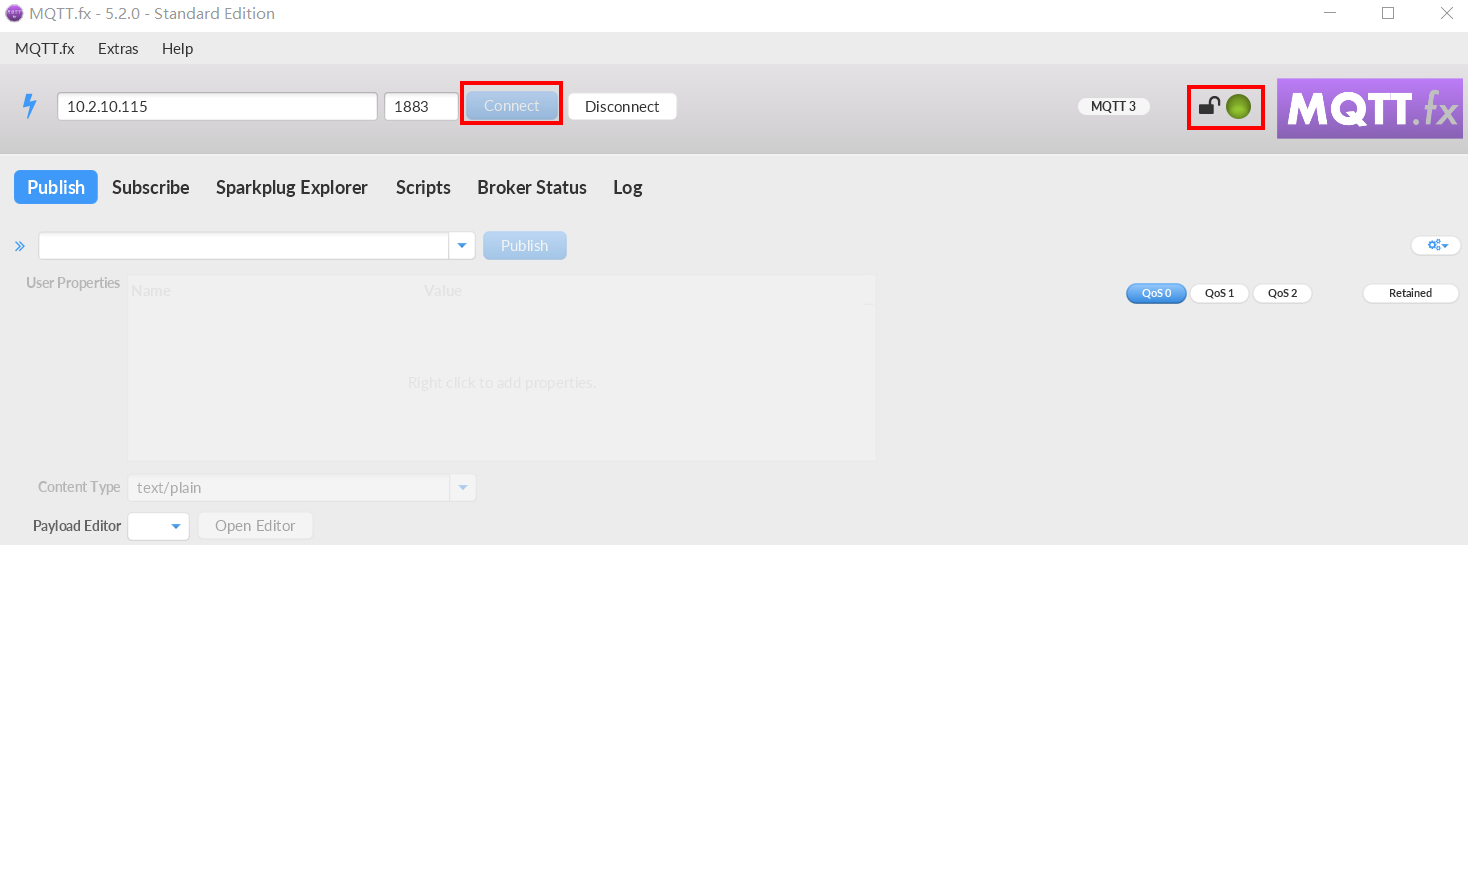Click the purple MQTT.fx logo
The image size is (1468, 893).
[1369, 108]
